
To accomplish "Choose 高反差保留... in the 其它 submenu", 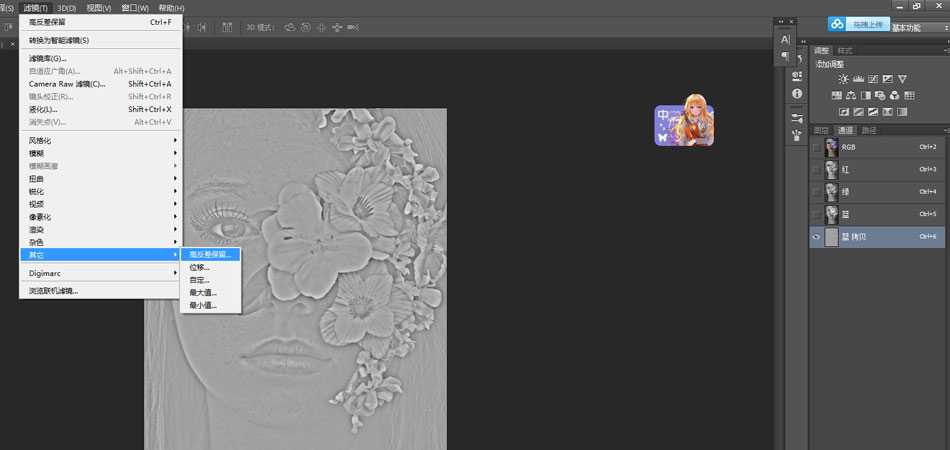I will tap(210, 254).
